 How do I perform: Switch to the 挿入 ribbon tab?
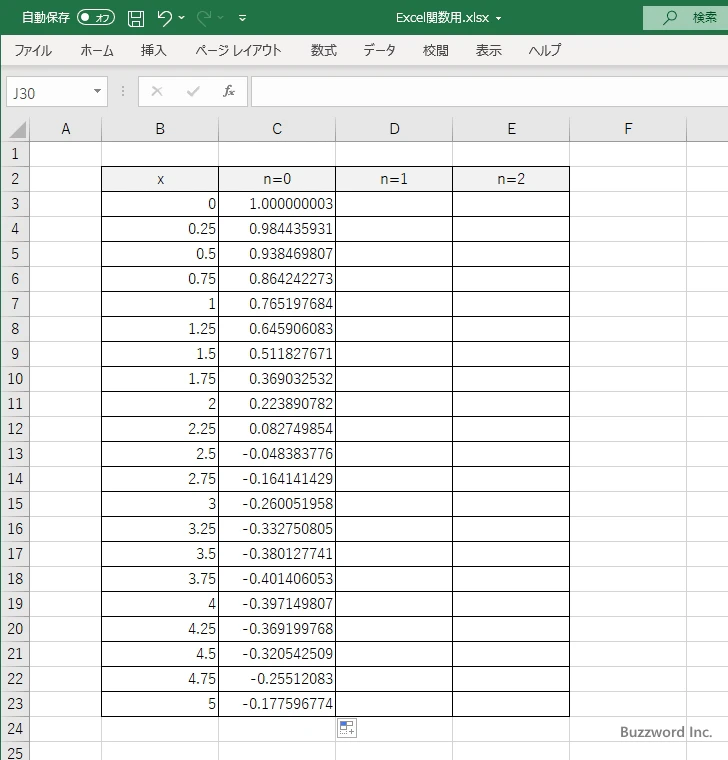point(154,50)
